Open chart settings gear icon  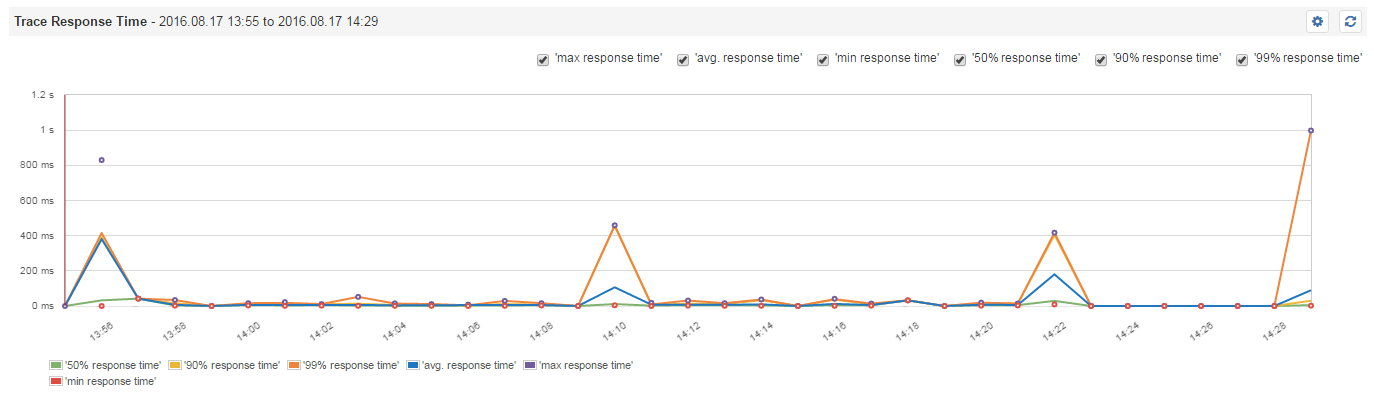click(1317, 21)
